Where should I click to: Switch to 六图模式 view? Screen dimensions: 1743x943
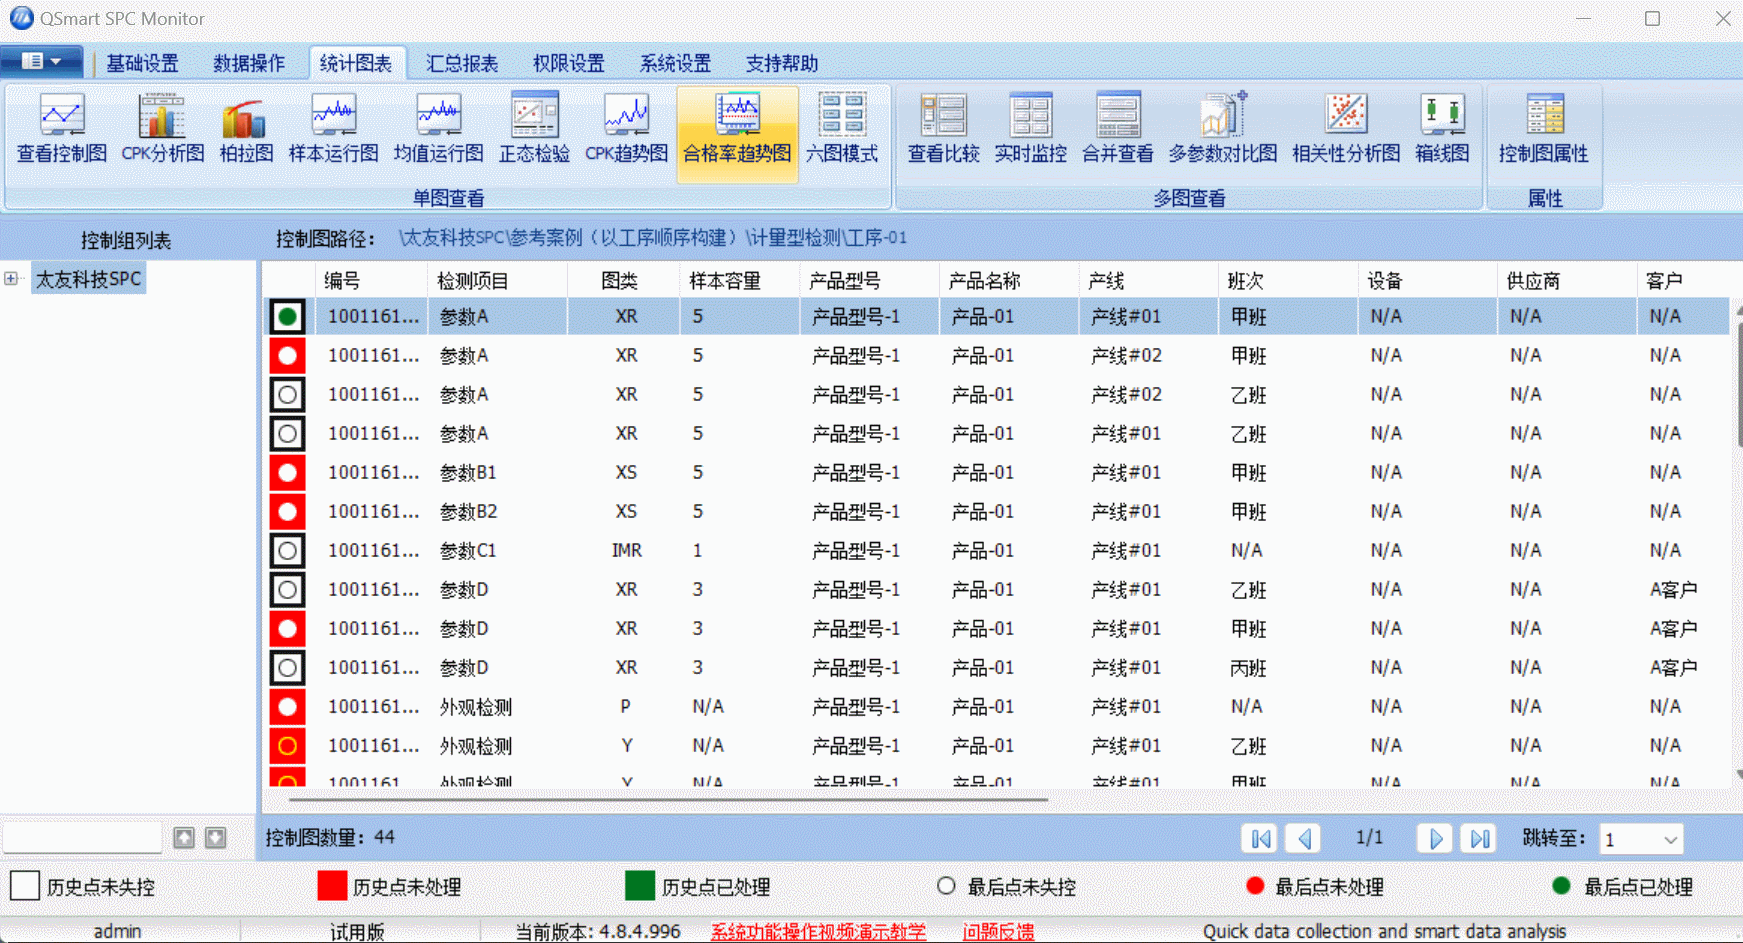coord(841,128)
